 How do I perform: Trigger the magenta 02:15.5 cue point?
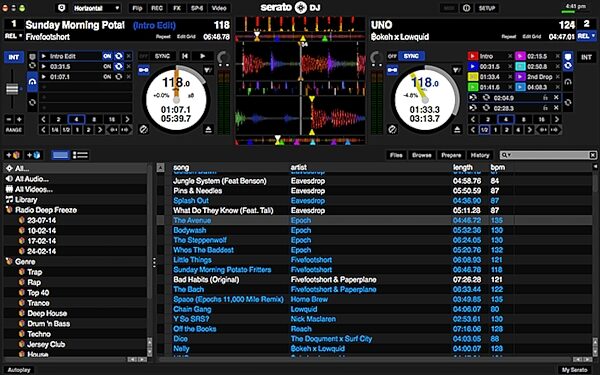520,56
